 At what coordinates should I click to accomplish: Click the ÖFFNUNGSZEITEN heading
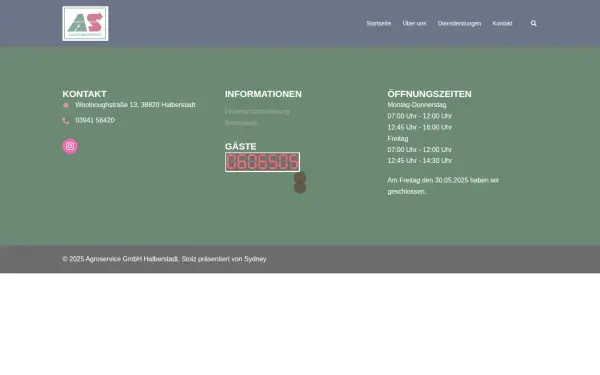429,94
